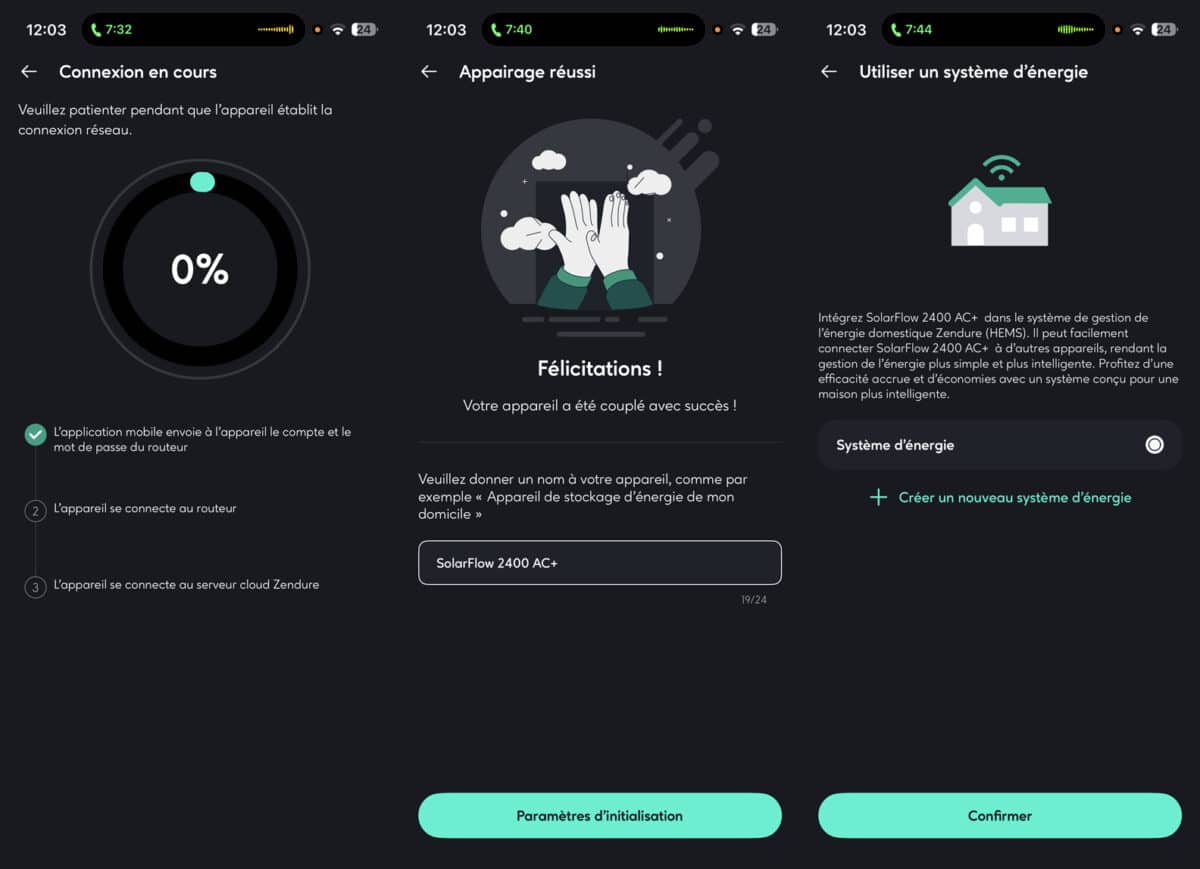Viewport: 1200px width, 869px height.
Task: Tap the Wi-Fi status icon in the first screen
Action: click(x=339, y=29)
